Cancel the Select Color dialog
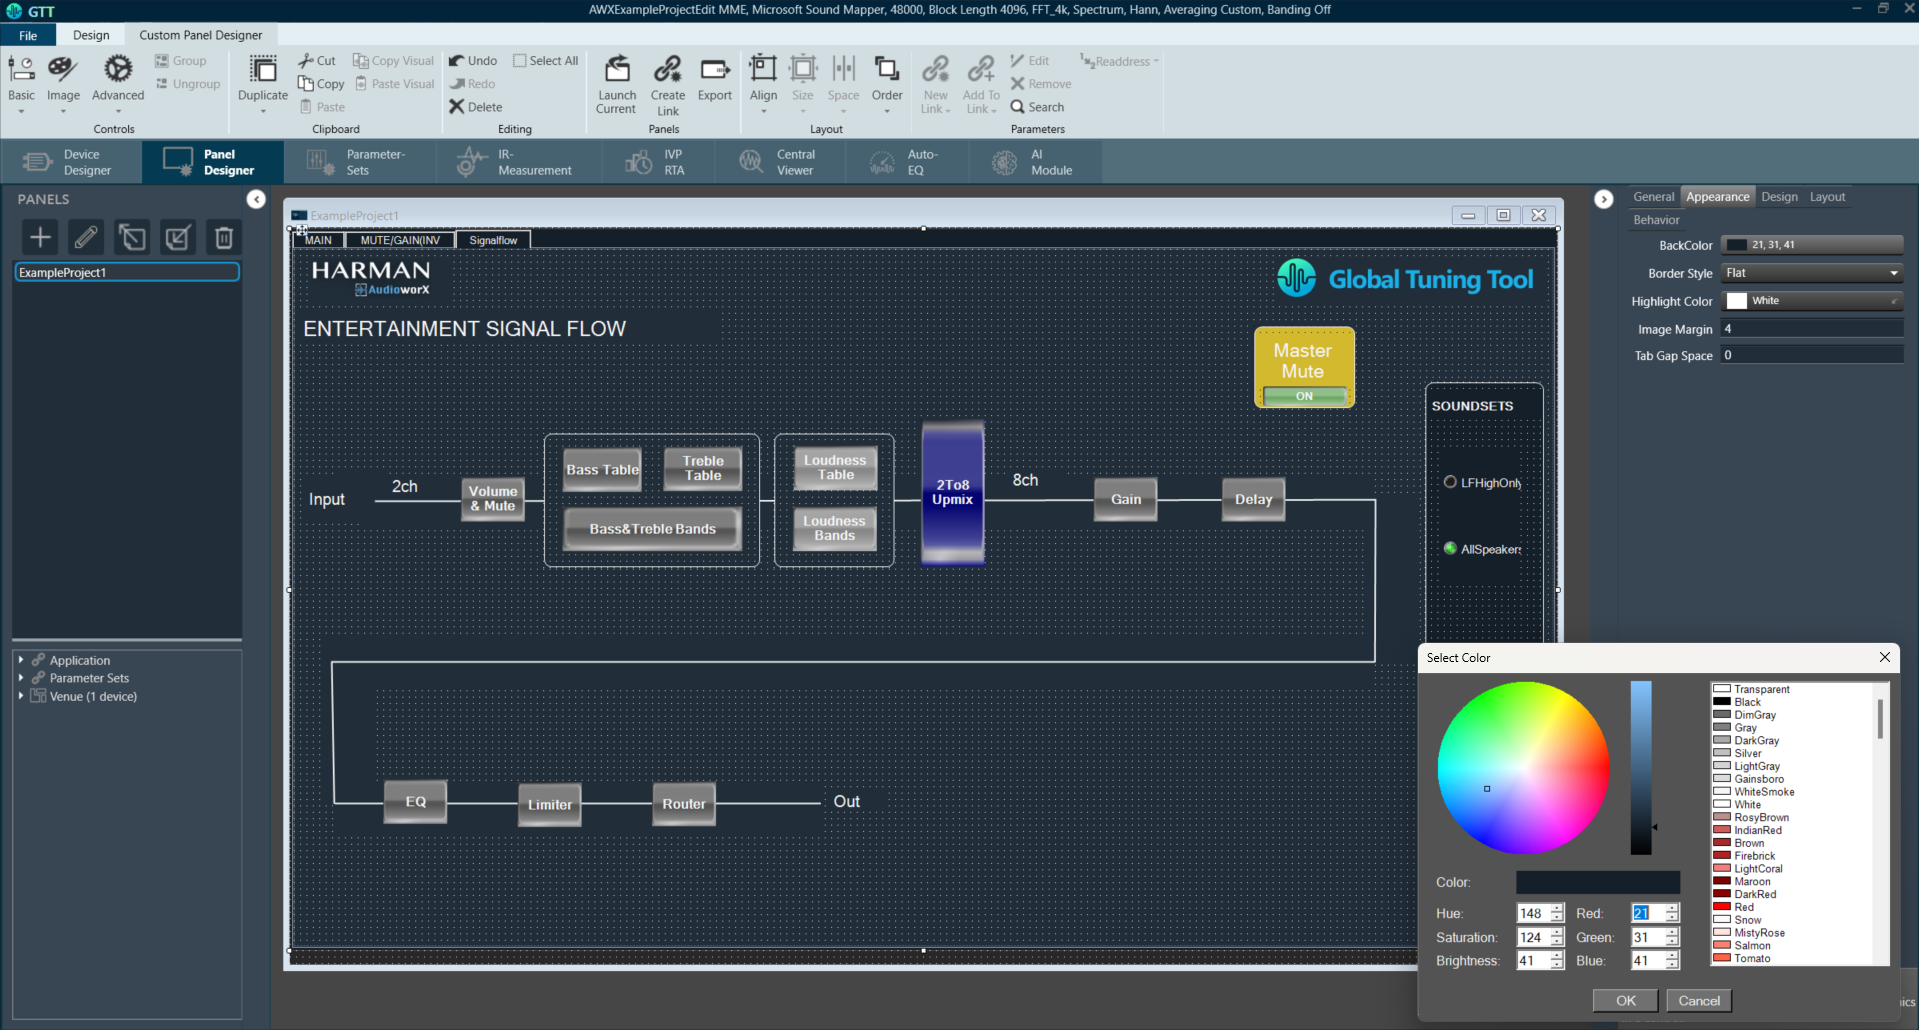This screenshot has height=1030, width=1919. [1699, 1000]
